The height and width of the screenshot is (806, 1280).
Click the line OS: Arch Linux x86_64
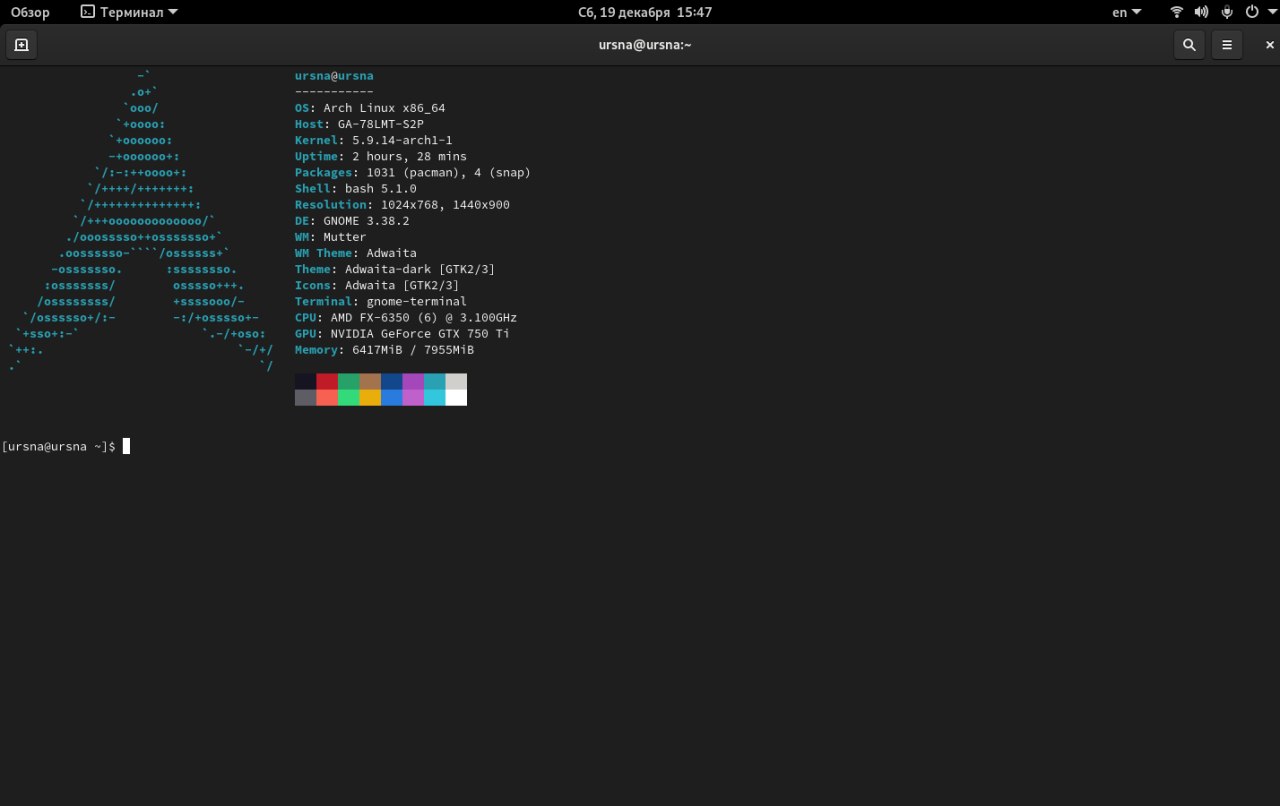(370, 108)
